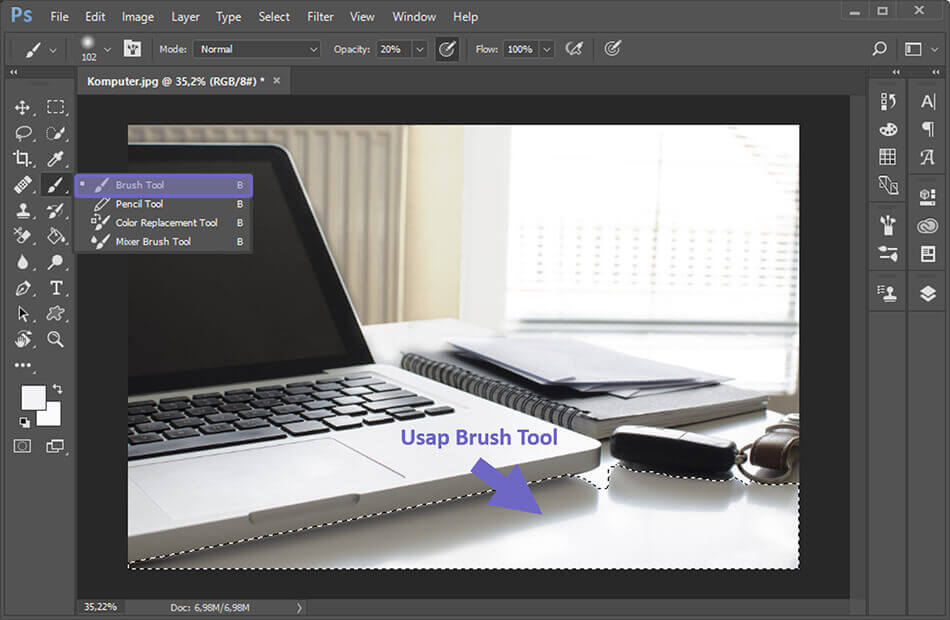Open the History panel icon
The image size is (950, 620).
[888, 101]
